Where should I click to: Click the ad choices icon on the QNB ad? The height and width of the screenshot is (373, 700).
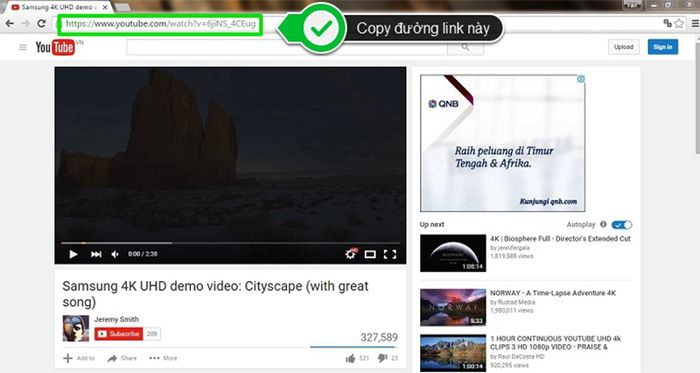coord(581,79)
